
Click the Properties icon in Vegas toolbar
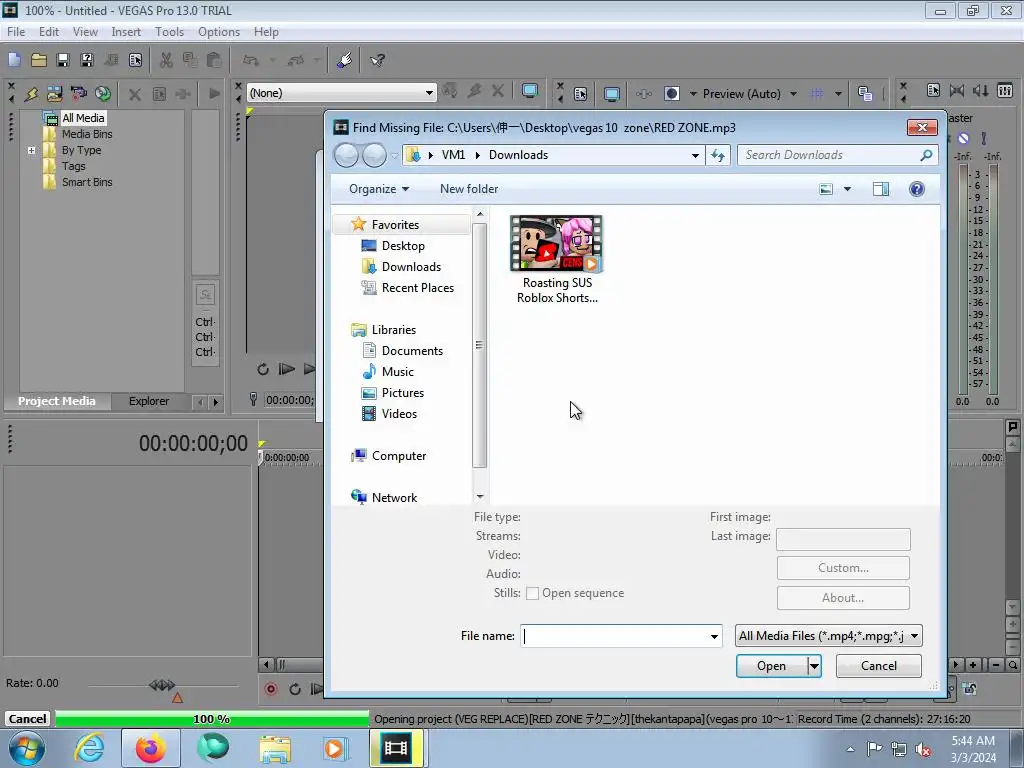135,60
